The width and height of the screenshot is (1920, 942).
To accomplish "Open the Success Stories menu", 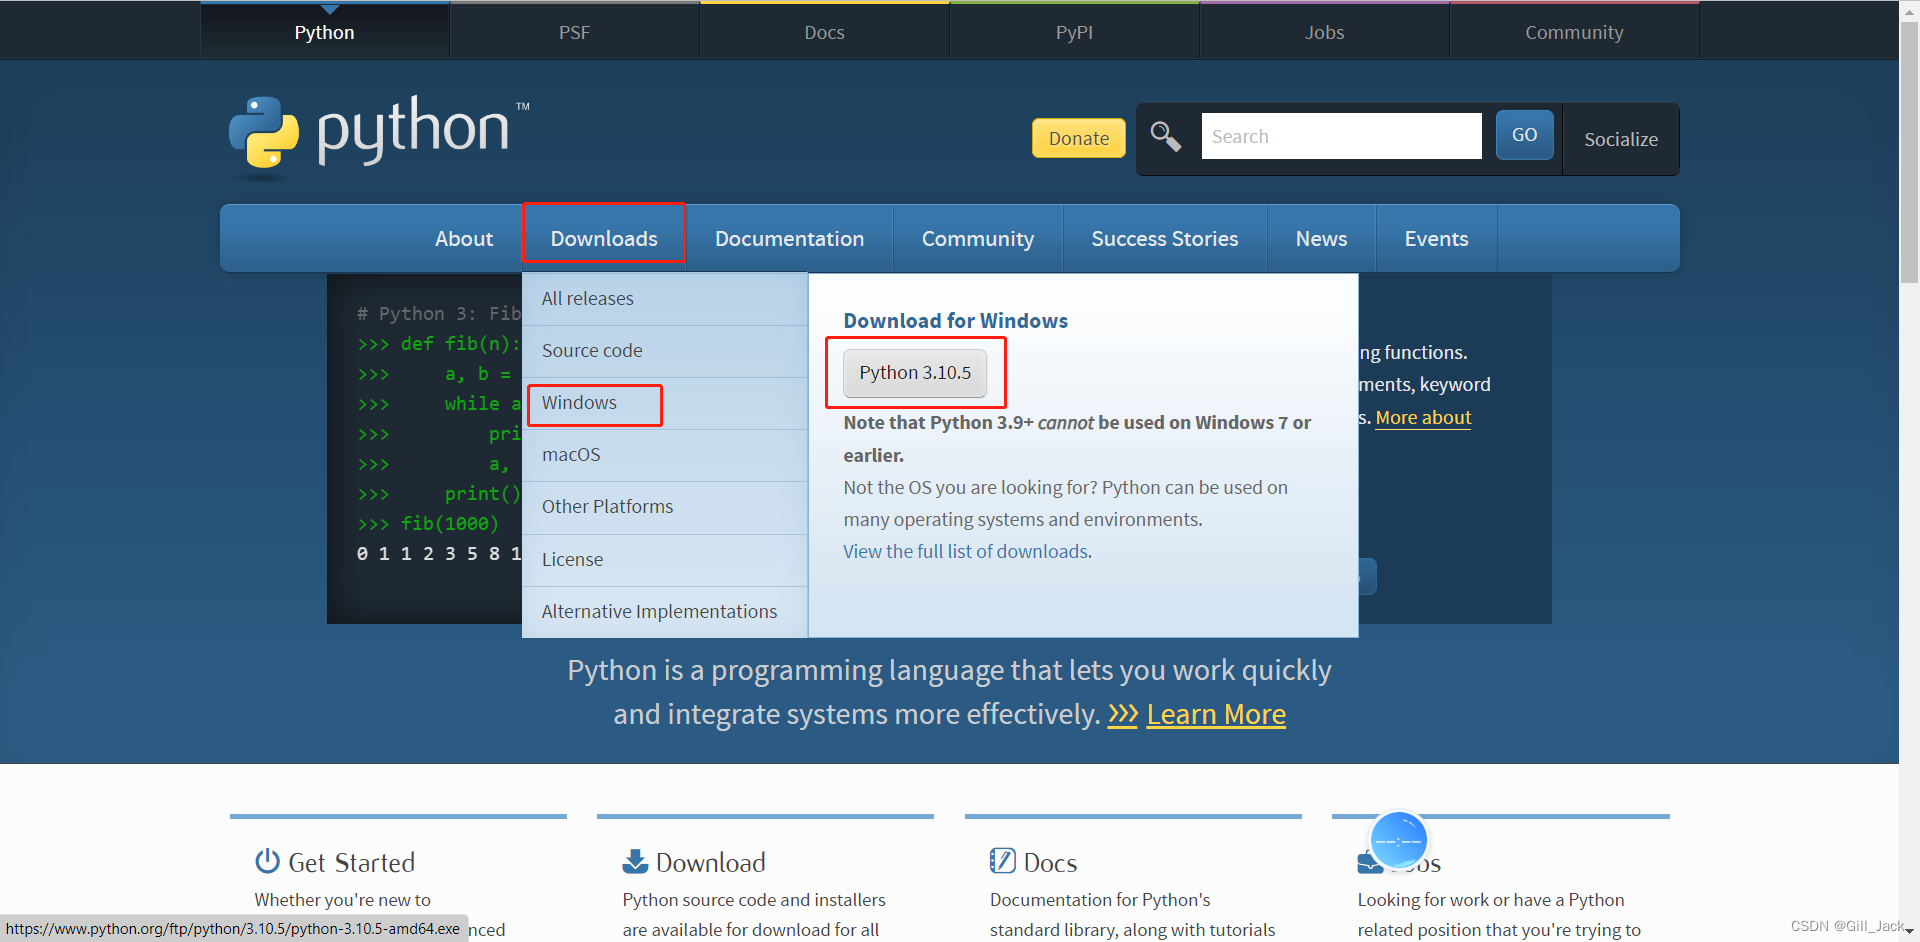I will (x=1165, y=238).
